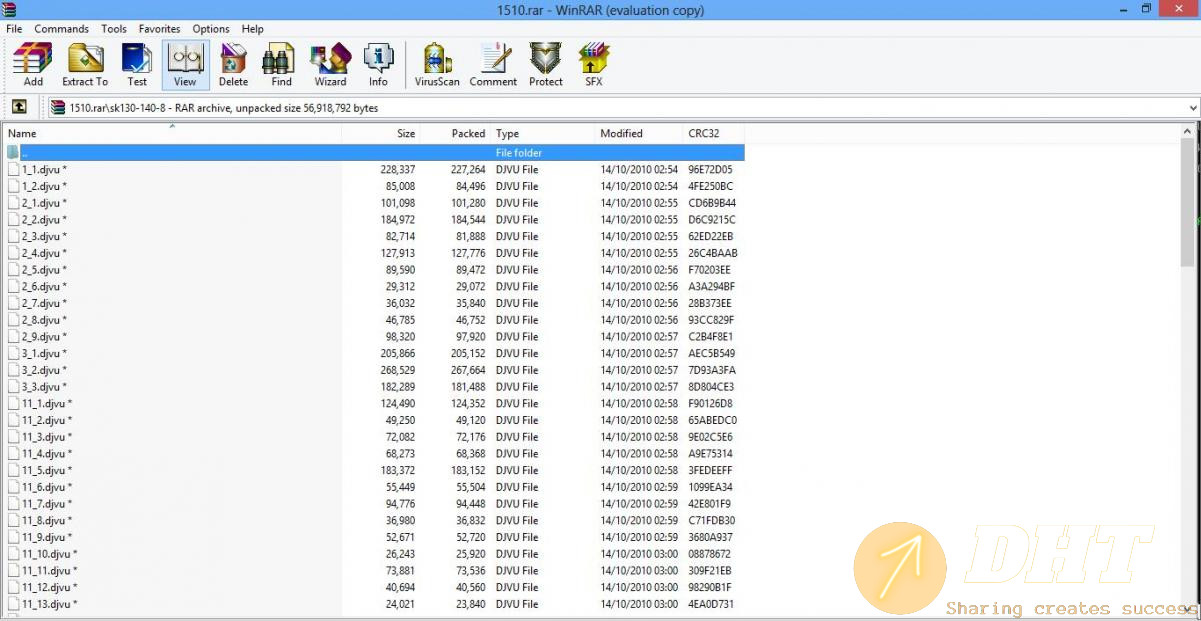Open the Extract To tool
This screenshot has height=621, width=1201.
point(85,65)
